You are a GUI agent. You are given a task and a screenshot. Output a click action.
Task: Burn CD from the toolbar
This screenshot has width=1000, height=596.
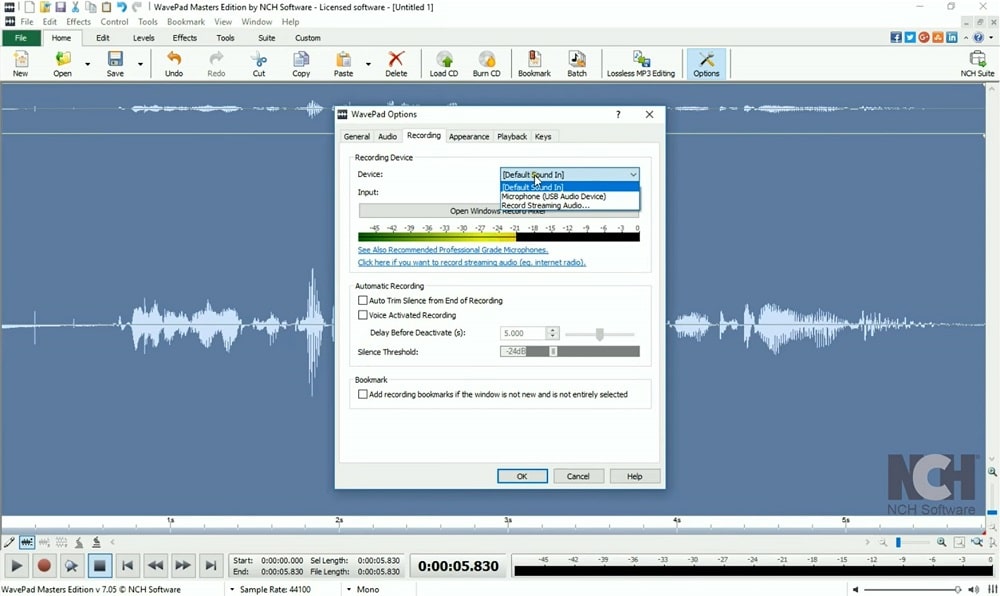click(487, 64)
